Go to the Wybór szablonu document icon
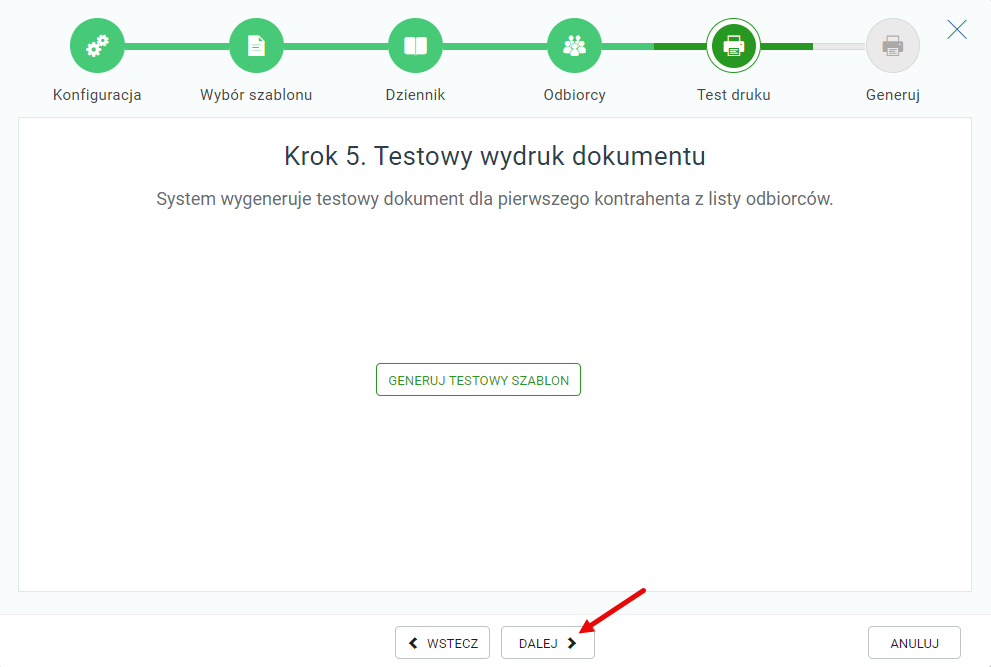Image resolution: width=991 pixels, height=667 pixels. click(256, 46)
